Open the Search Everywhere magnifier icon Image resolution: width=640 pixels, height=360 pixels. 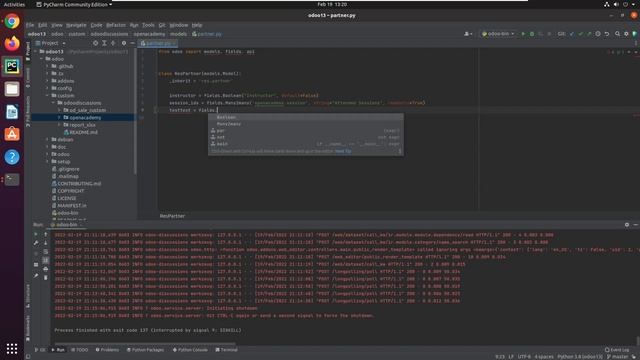[x=617, y=34]
